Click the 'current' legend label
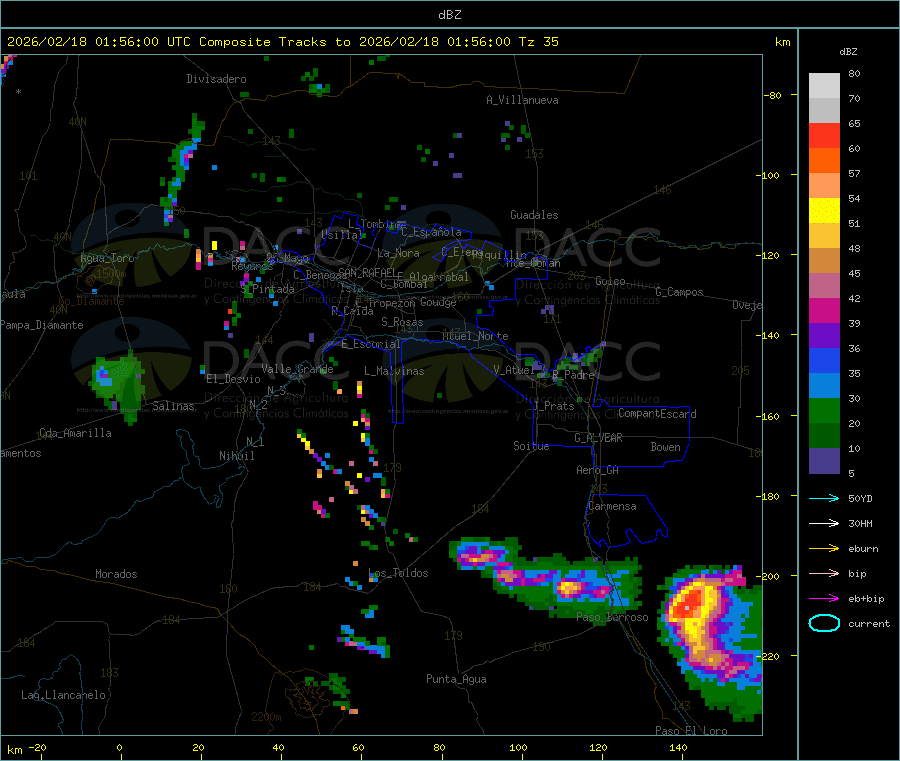 pos(869,623)
